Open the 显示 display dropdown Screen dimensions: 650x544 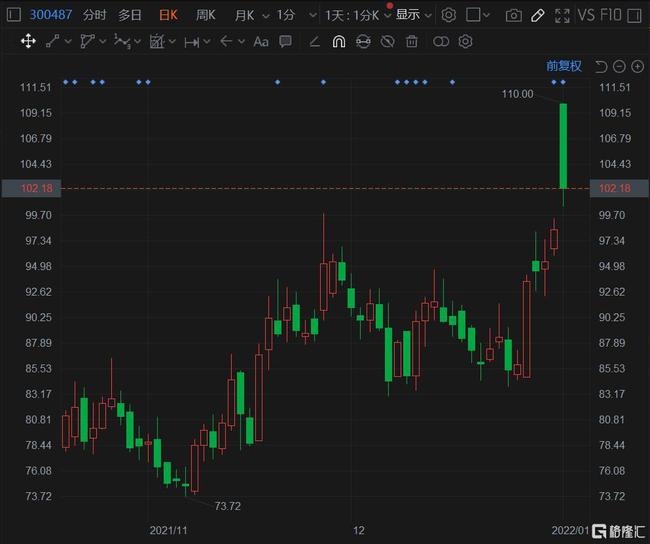tap(413, 15)
